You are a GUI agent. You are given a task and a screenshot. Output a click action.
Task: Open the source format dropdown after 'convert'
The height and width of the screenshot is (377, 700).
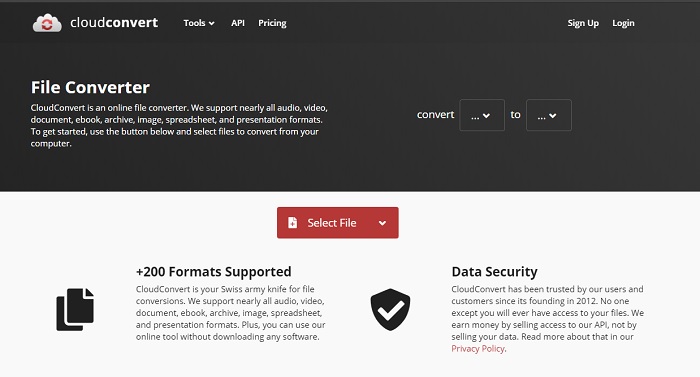pyautogui.click(x=482, y=115)
